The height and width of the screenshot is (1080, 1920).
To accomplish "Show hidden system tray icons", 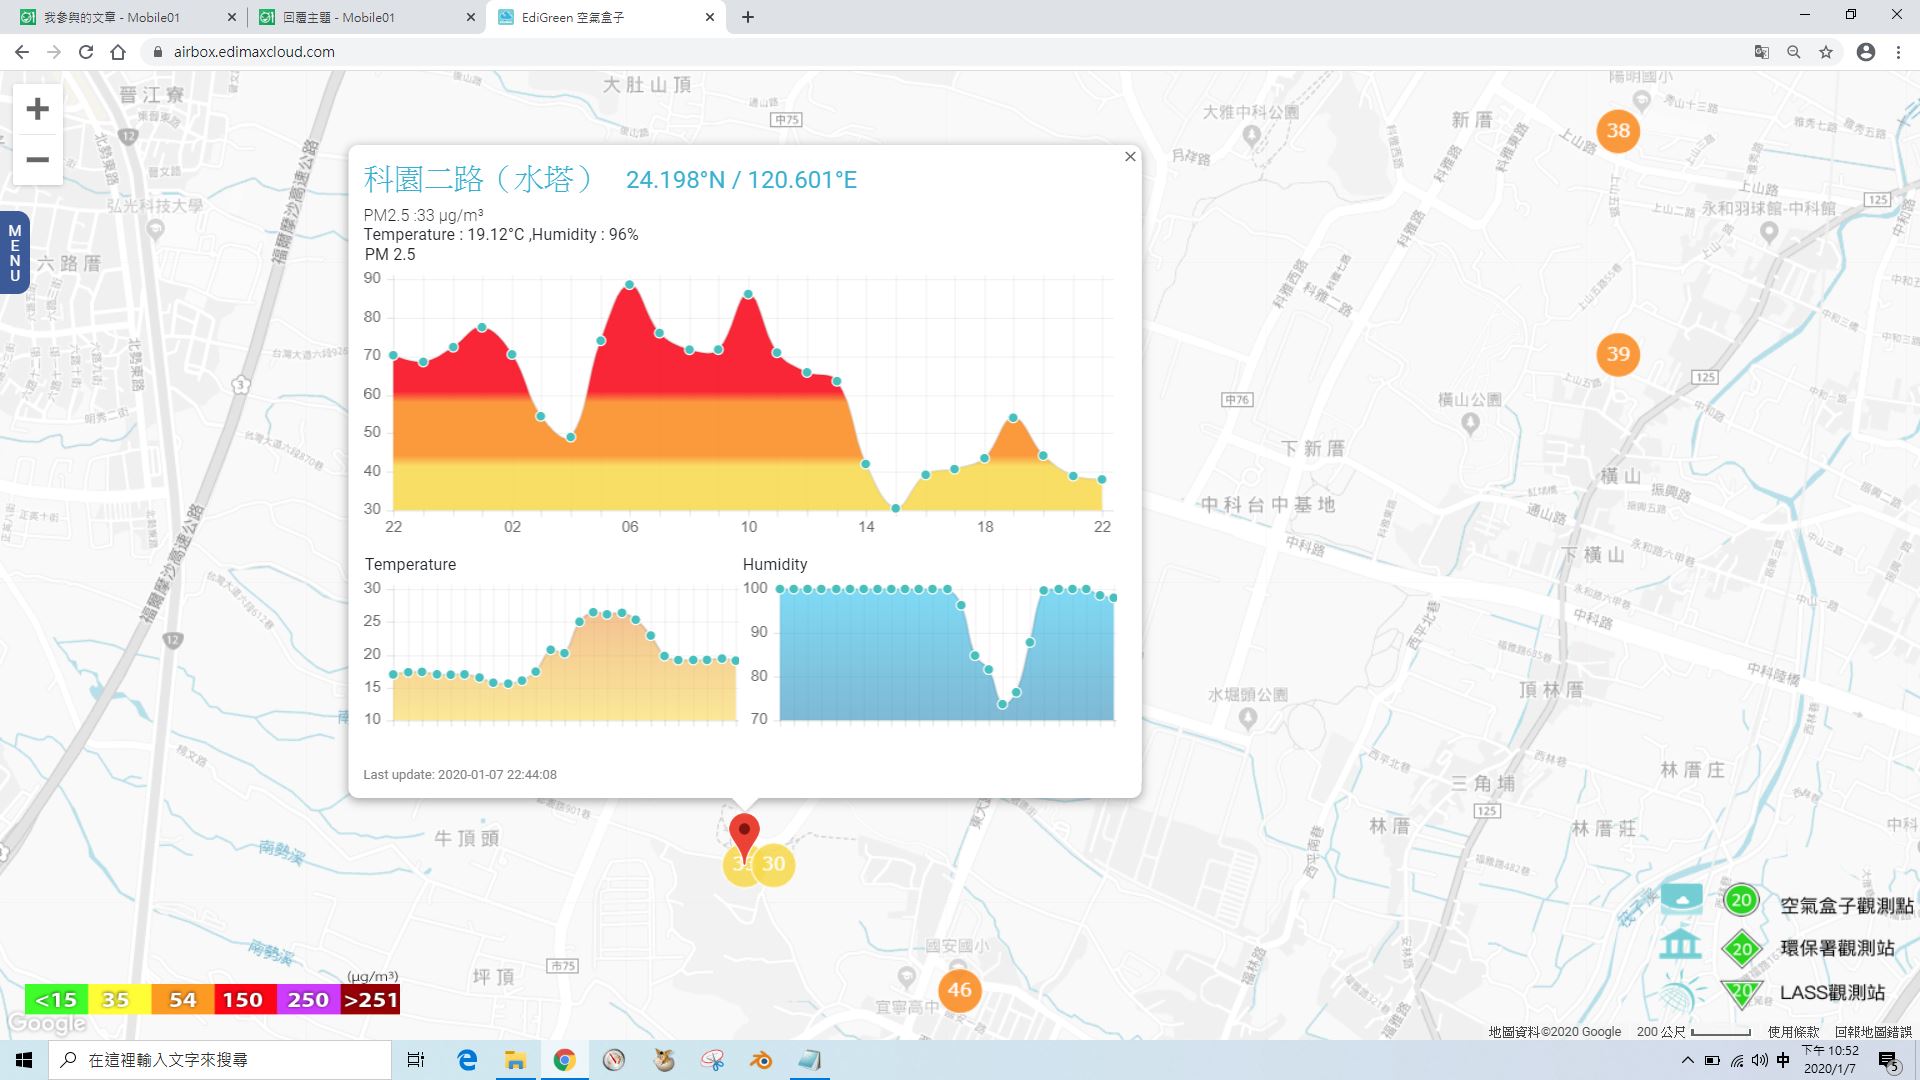I will click(1688, 1060).
